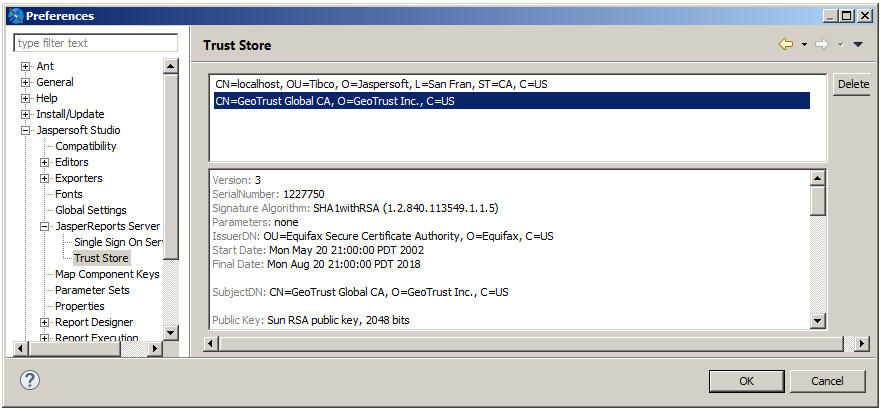Expand the Report Designer tree node
This screenshot has width=881, height=411.
click(x=44, y=323)
